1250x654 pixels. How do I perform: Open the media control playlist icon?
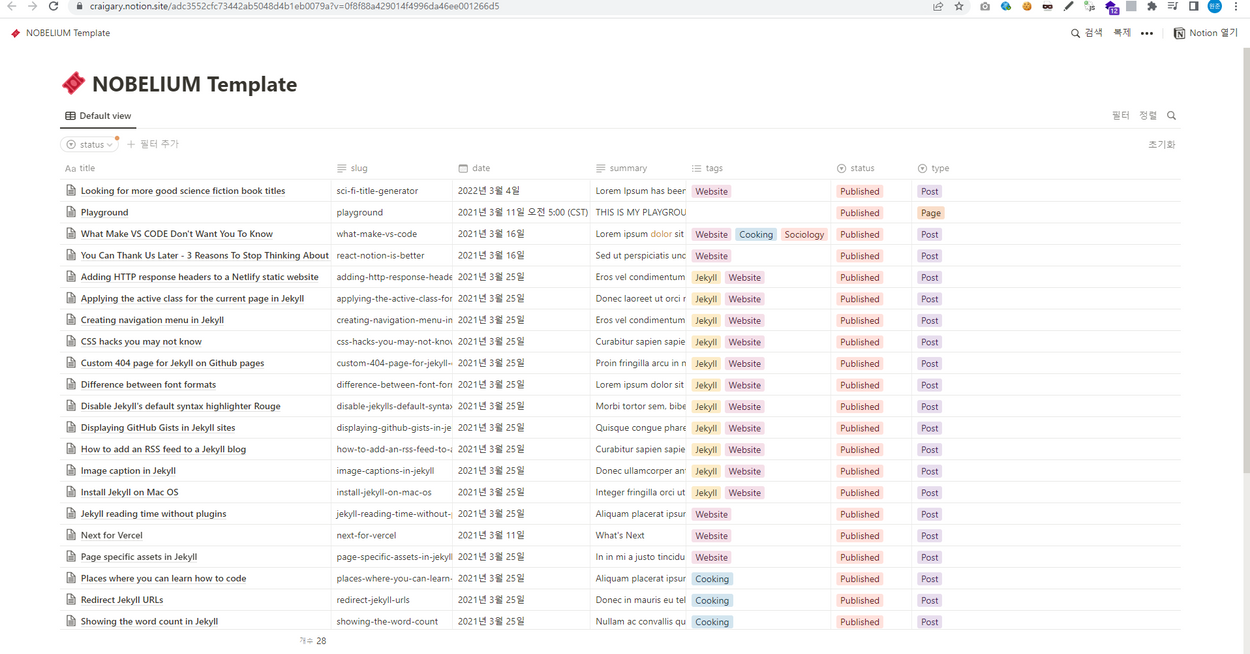coord(1173,6)
